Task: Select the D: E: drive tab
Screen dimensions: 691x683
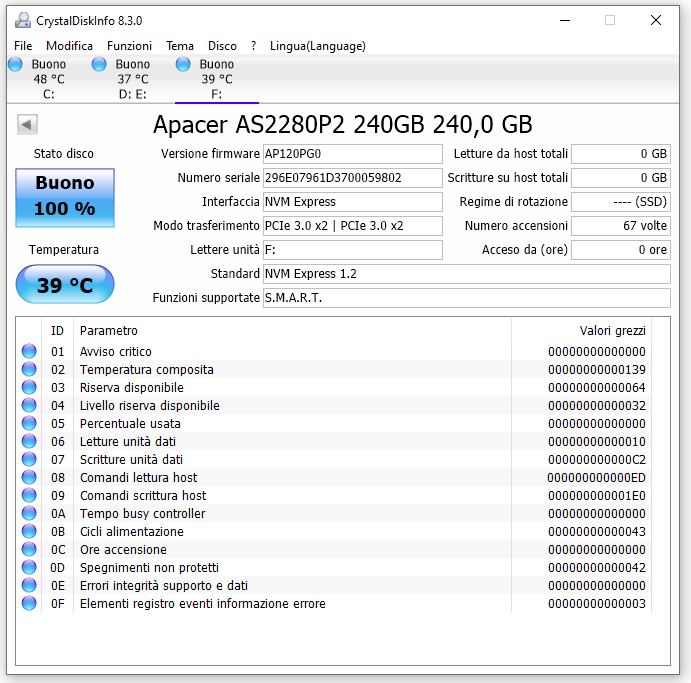Action: 133,79
